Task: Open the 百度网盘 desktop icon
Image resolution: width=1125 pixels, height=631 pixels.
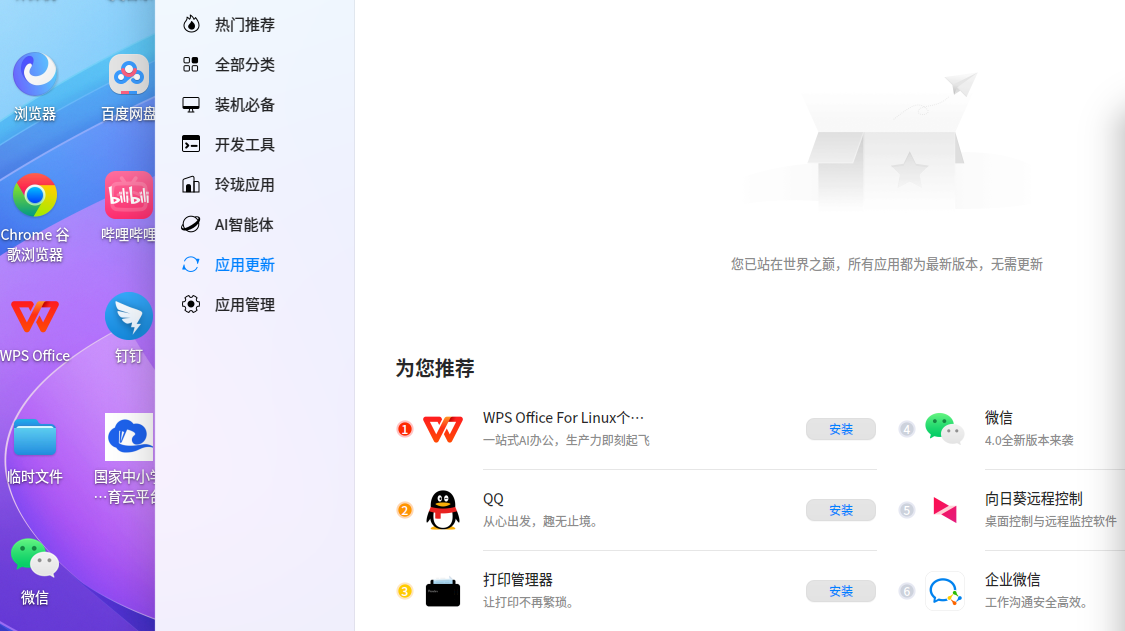Action: (129, 74)
